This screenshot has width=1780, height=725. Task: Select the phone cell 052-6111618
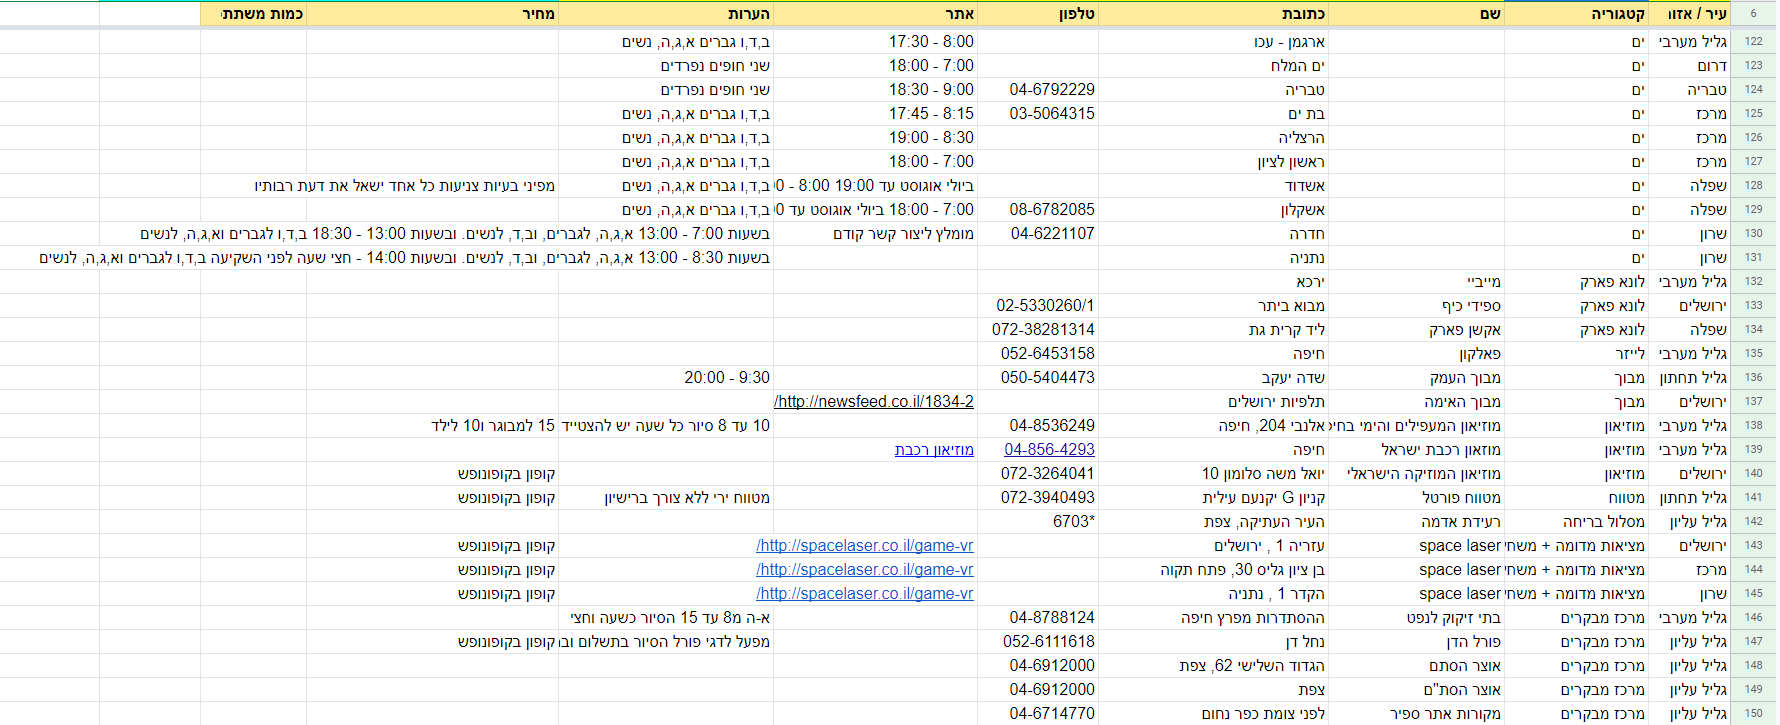(1048, 642)
